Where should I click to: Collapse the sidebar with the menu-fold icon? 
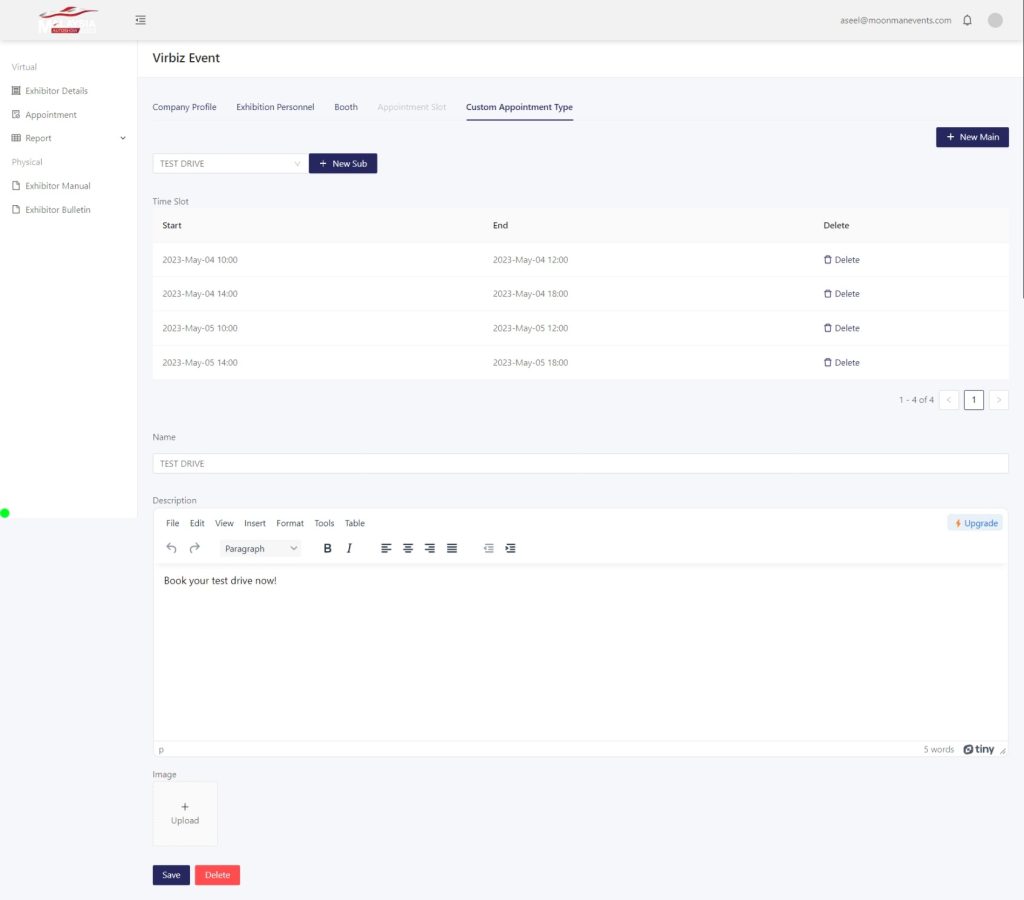pos(140,20)
